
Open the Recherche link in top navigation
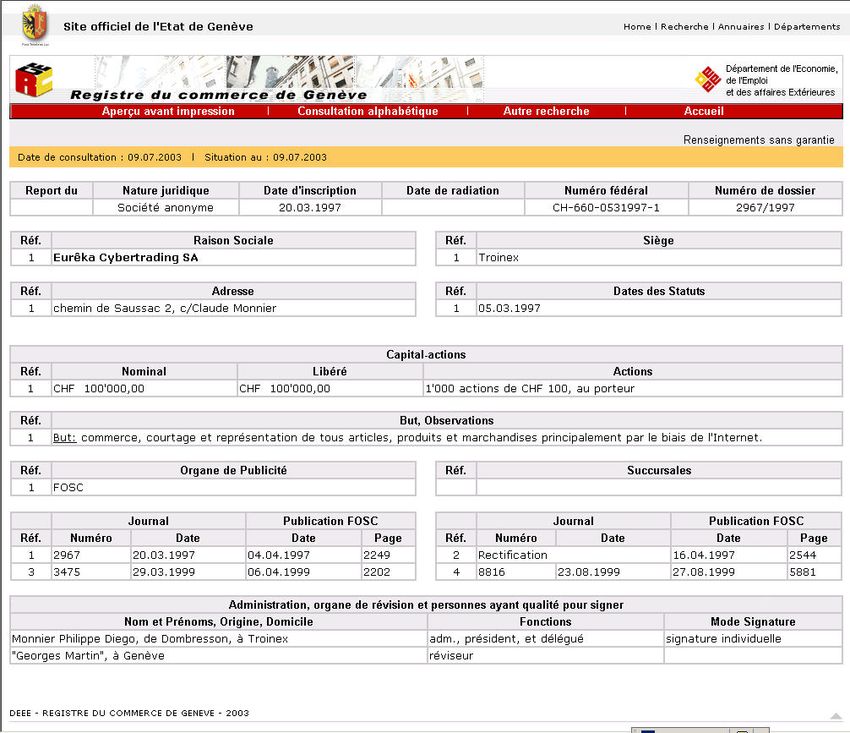coord(684,27)
